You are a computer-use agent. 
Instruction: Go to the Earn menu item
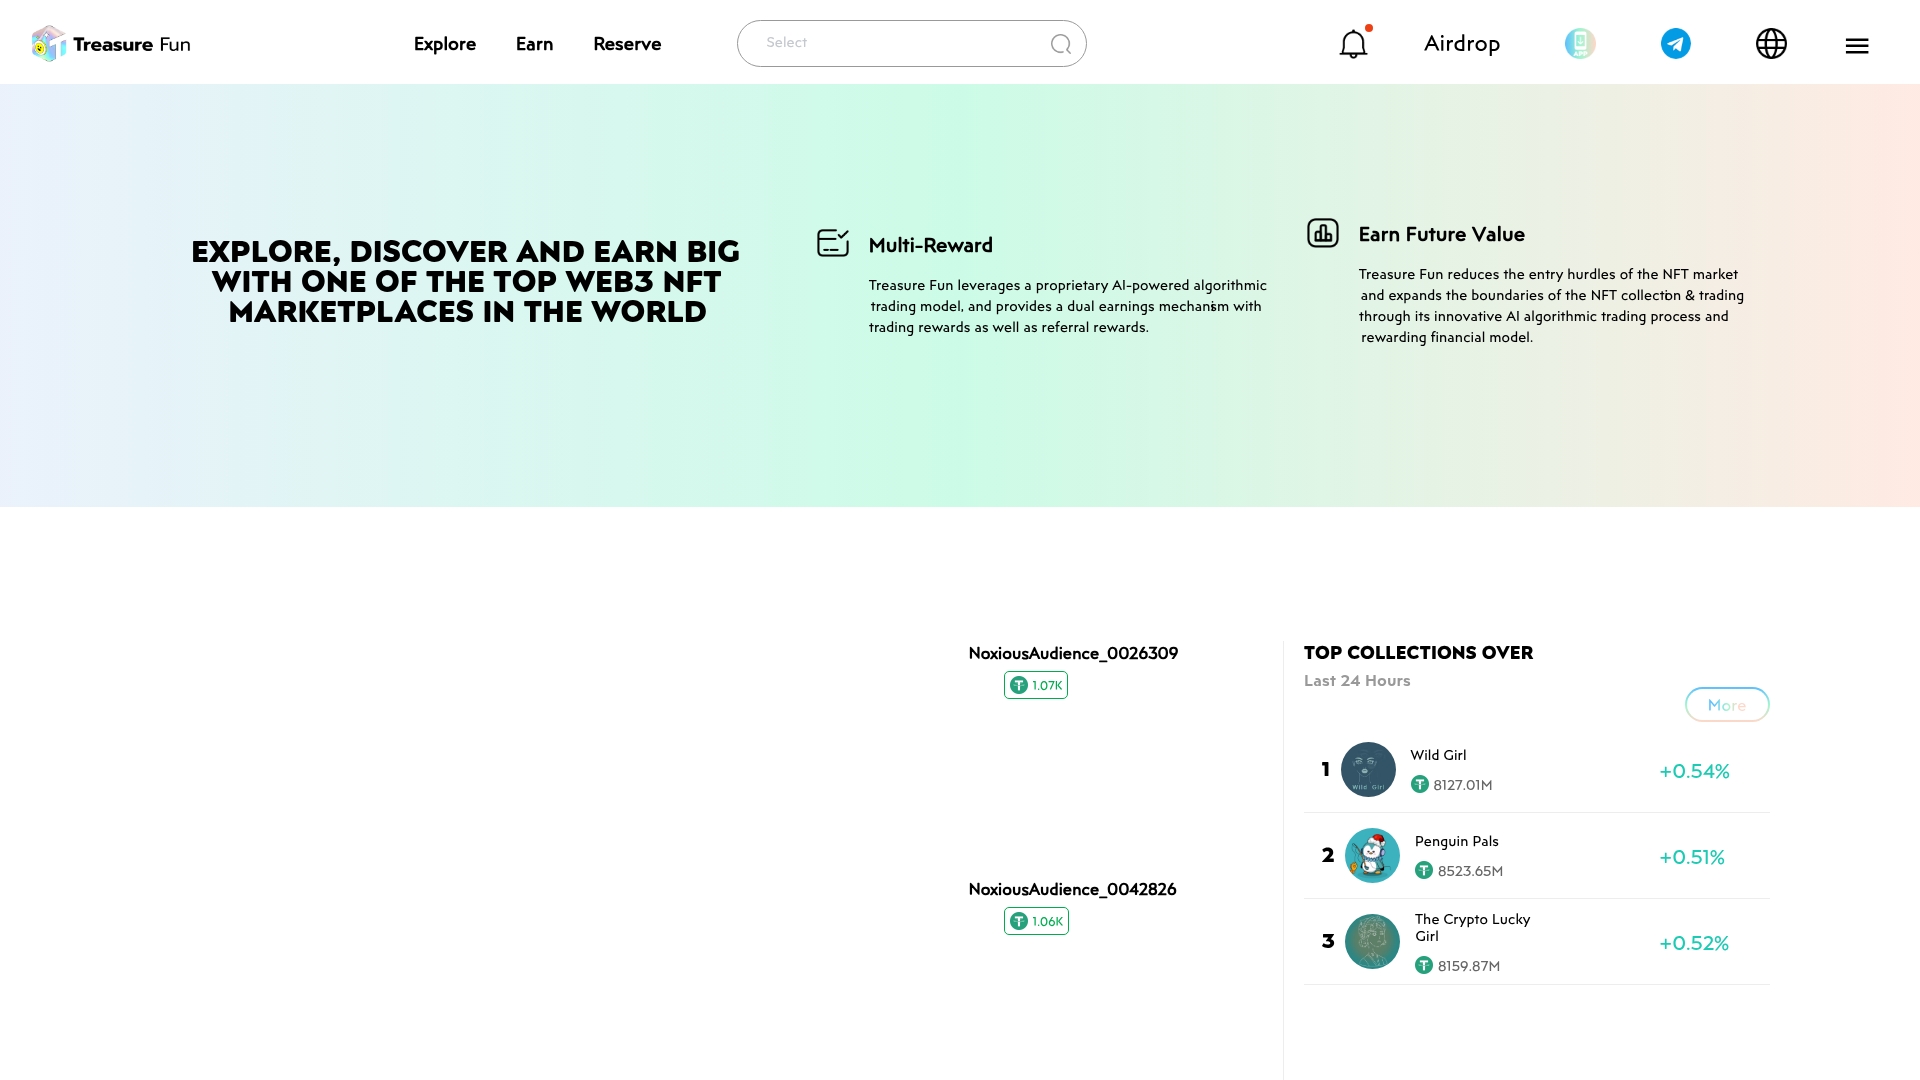click(x=534, y=44)
